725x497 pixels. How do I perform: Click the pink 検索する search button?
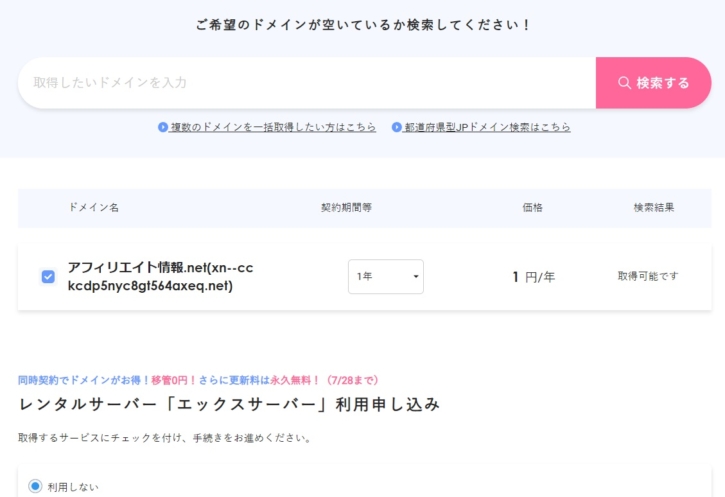click(x=653, y=83)
